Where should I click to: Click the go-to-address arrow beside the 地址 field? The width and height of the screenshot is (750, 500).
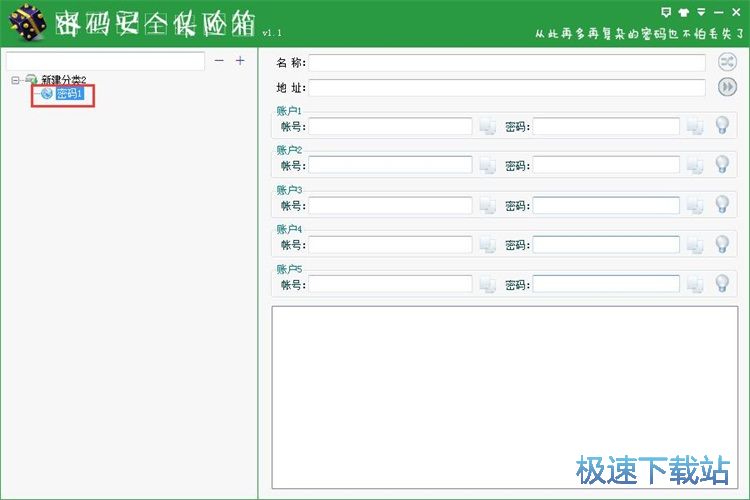coord(727,88)
